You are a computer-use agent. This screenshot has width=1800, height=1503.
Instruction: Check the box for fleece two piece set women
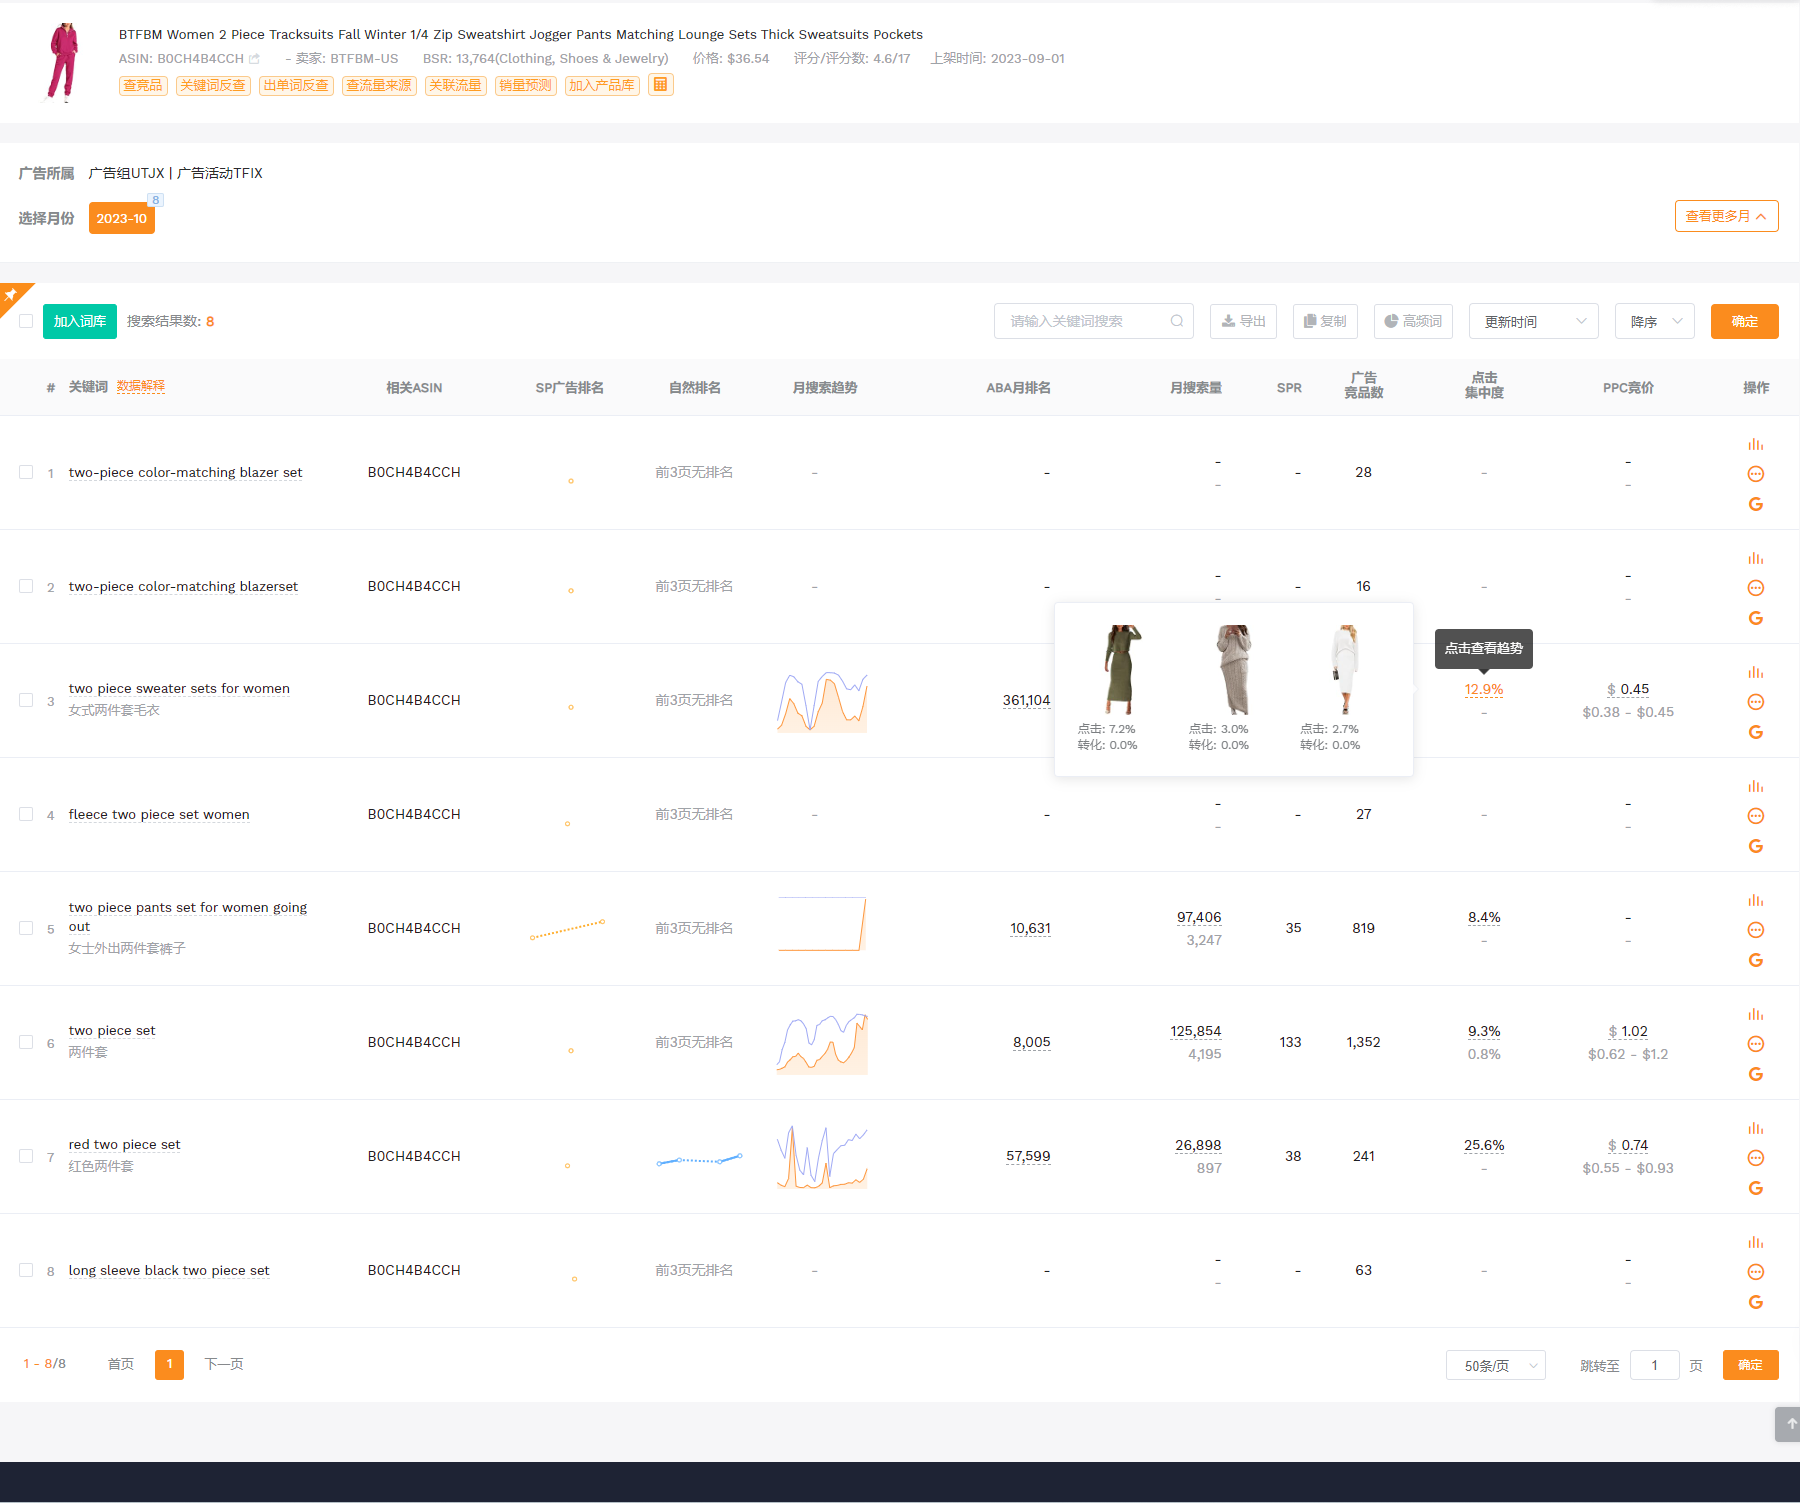26,814
